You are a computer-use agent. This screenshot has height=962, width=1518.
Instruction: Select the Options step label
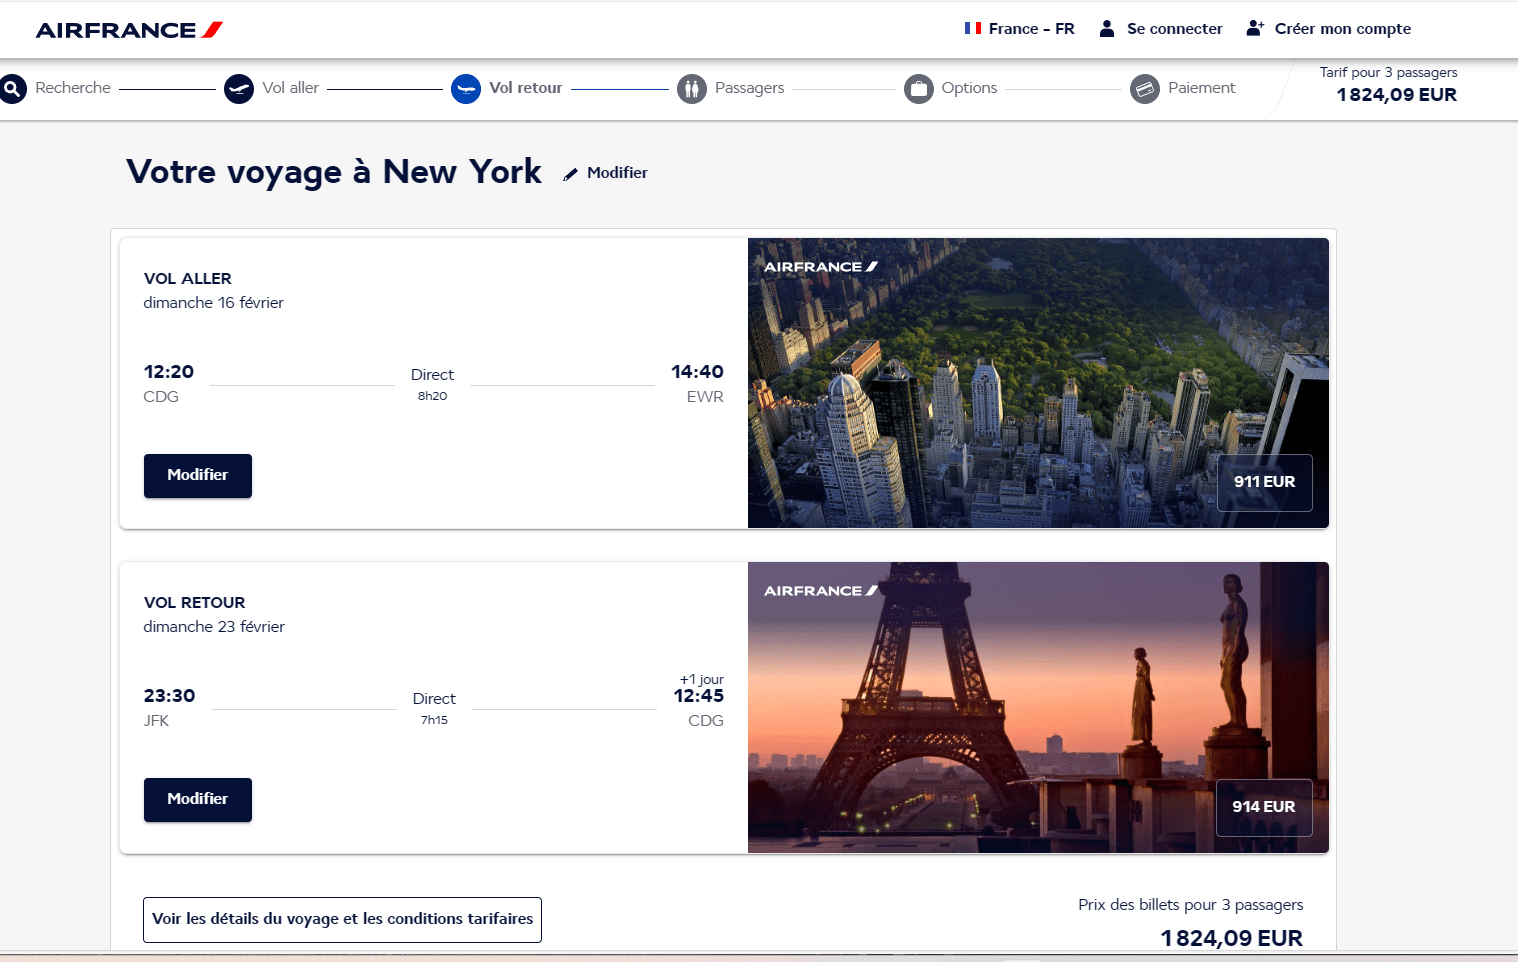click(x=969, y=88)
